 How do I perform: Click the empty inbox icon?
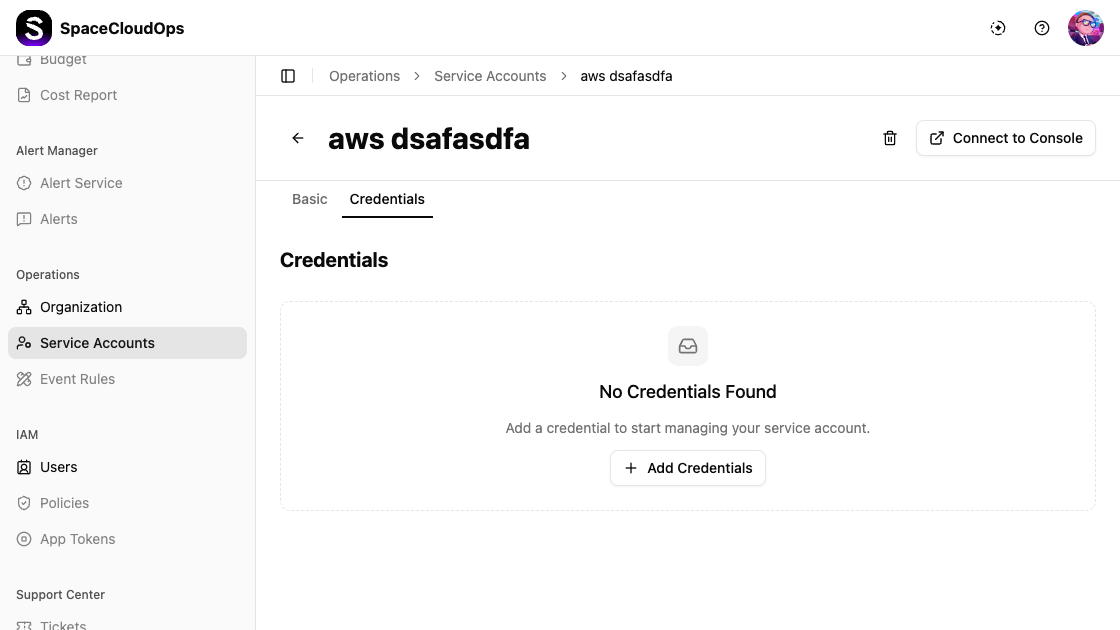688,346
